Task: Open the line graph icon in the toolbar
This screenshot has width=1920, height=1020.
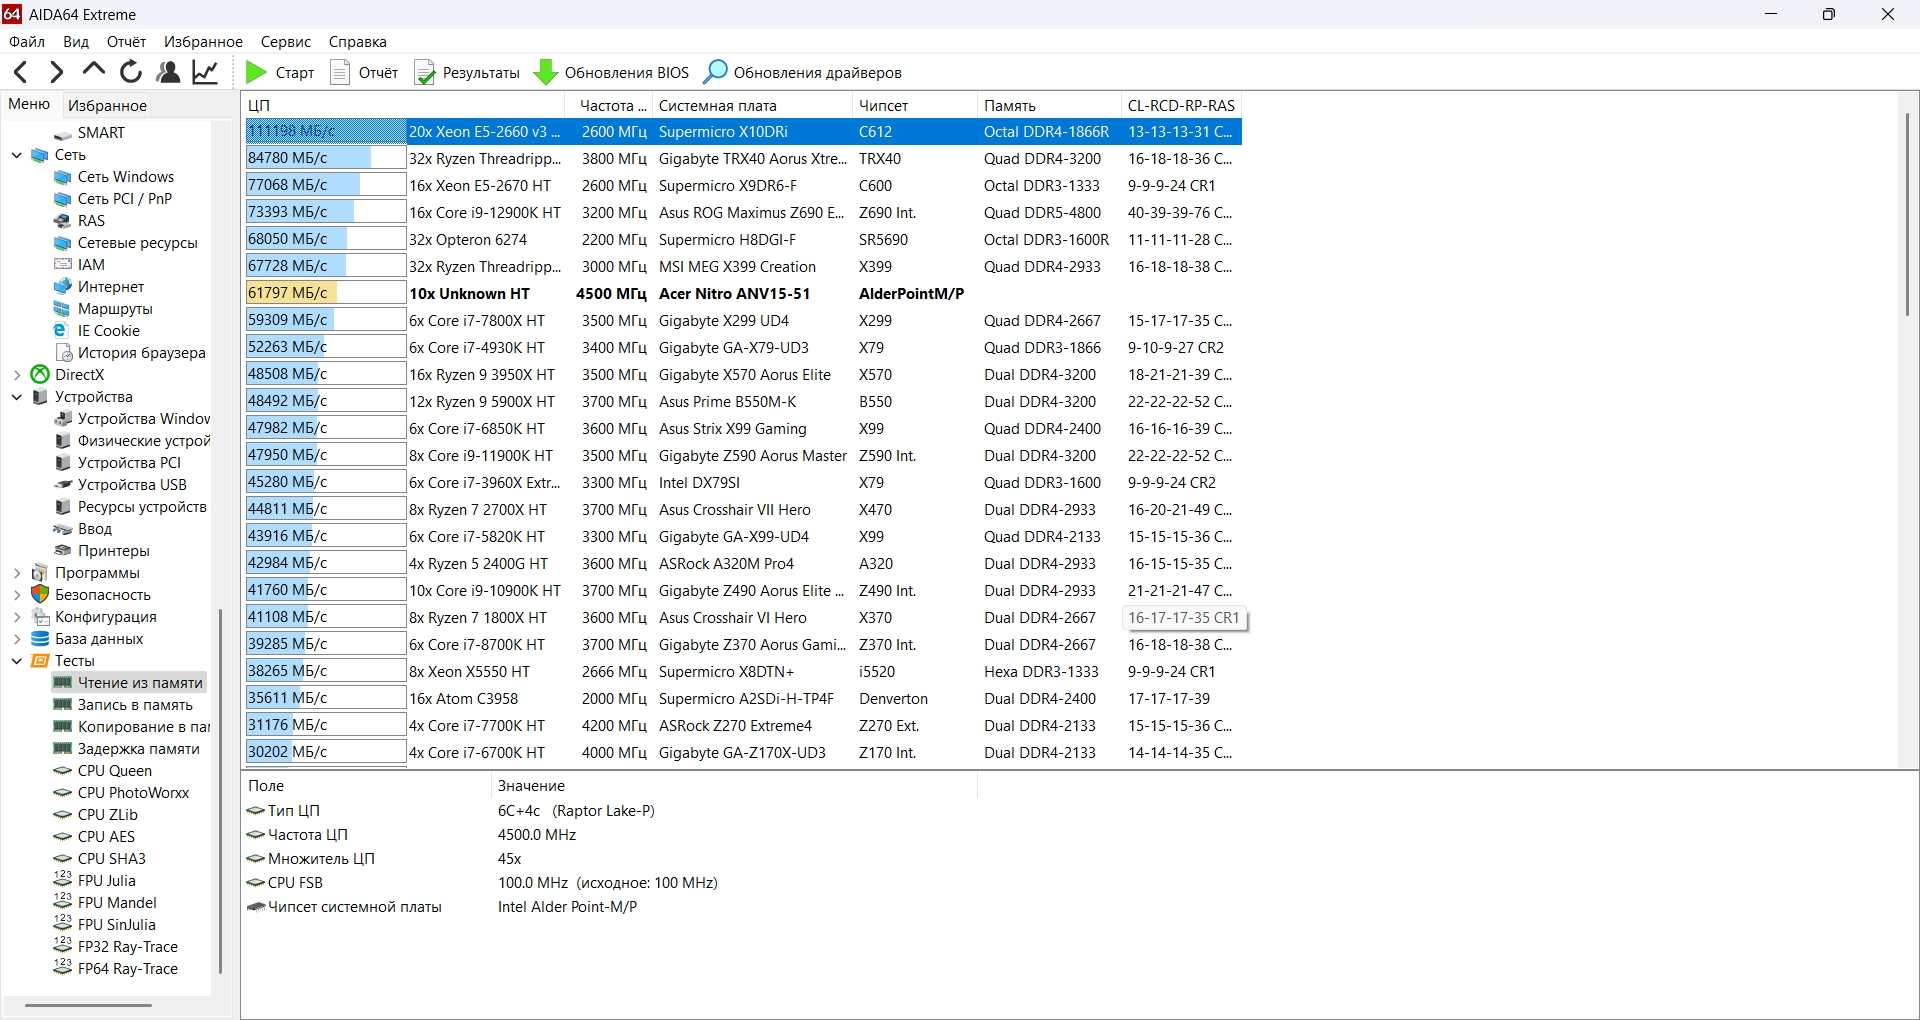Action: (x=205, y=72)
